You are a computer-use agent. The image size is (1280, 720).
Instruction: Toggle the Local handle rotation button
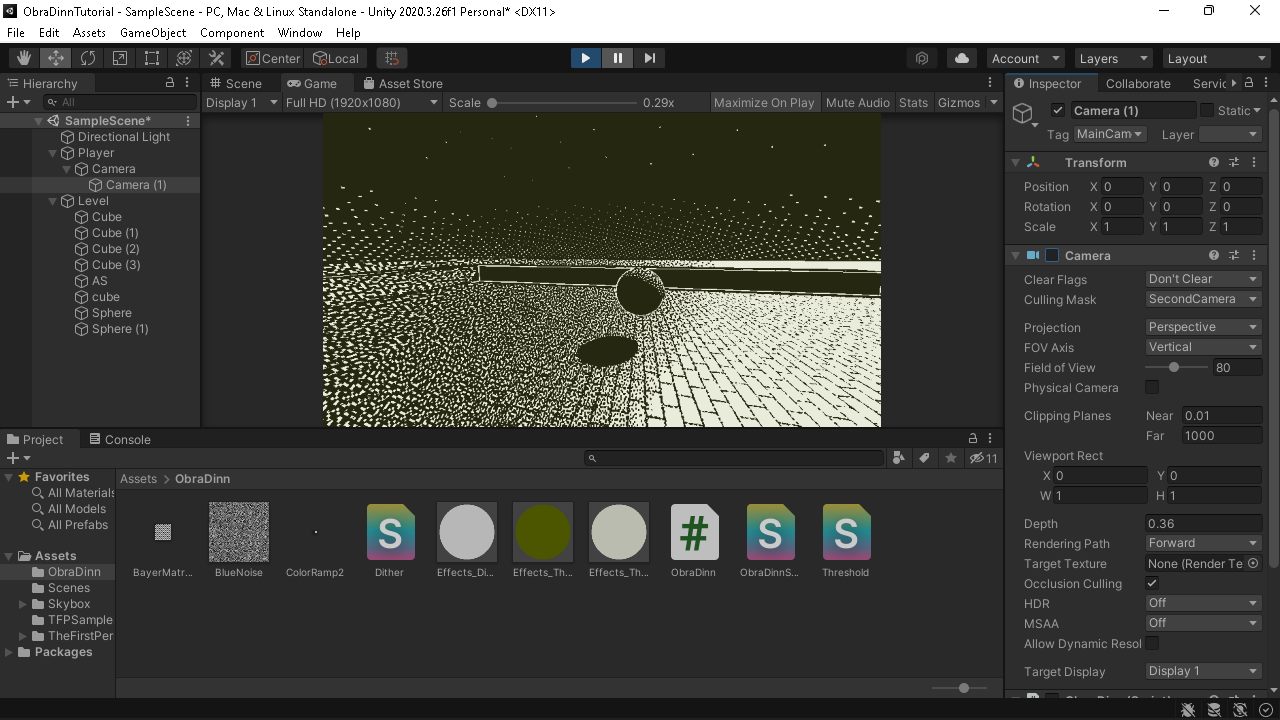(x=336, y=58)
